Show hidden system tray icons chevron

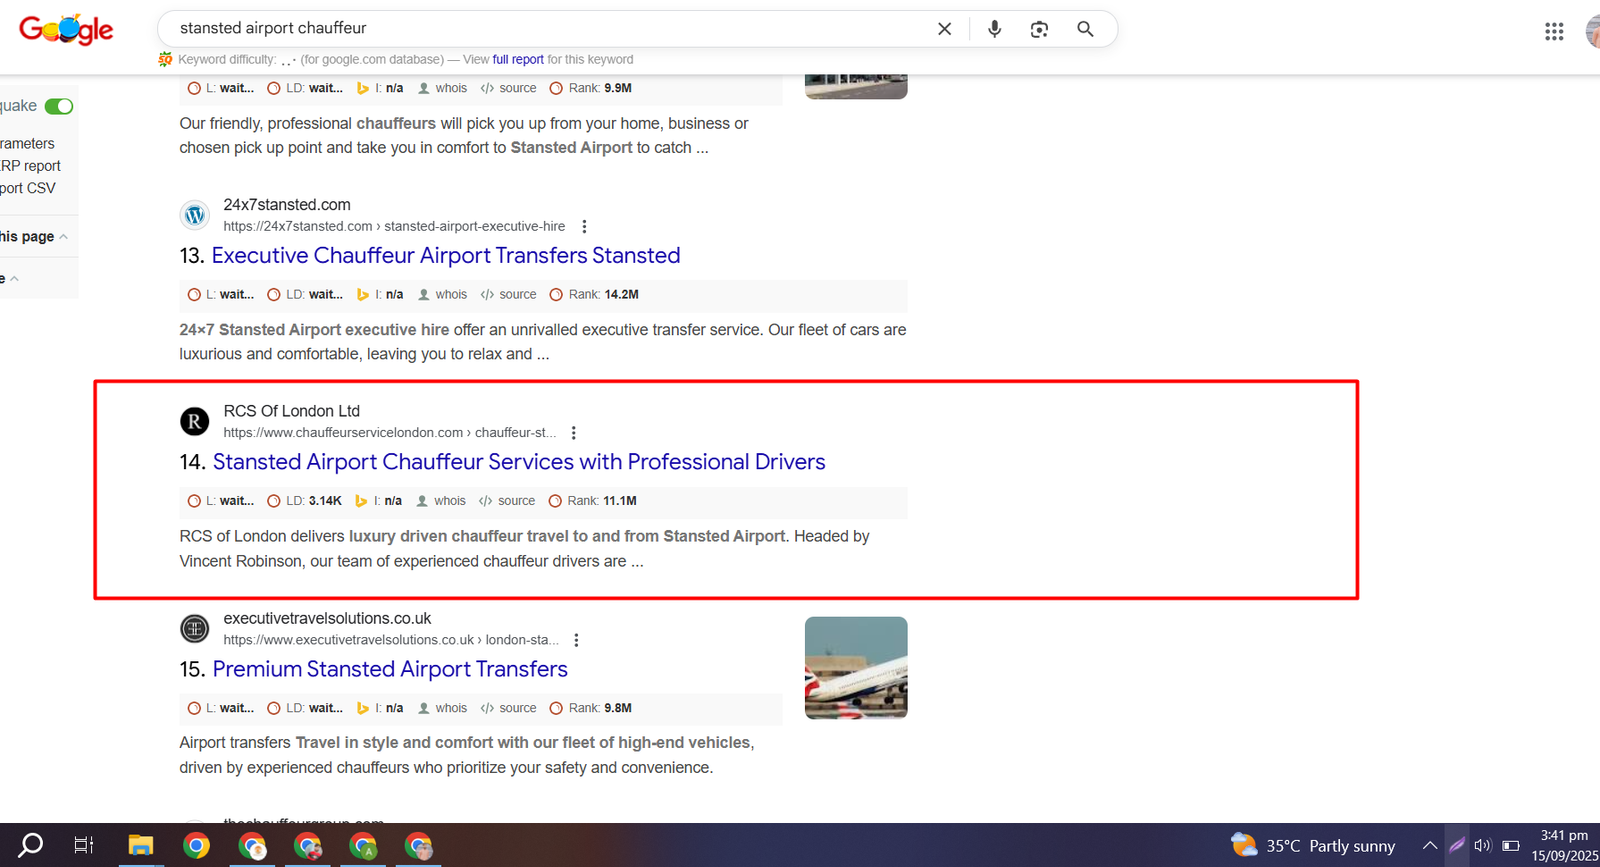pyautogui.click(x=1430, y=846)
